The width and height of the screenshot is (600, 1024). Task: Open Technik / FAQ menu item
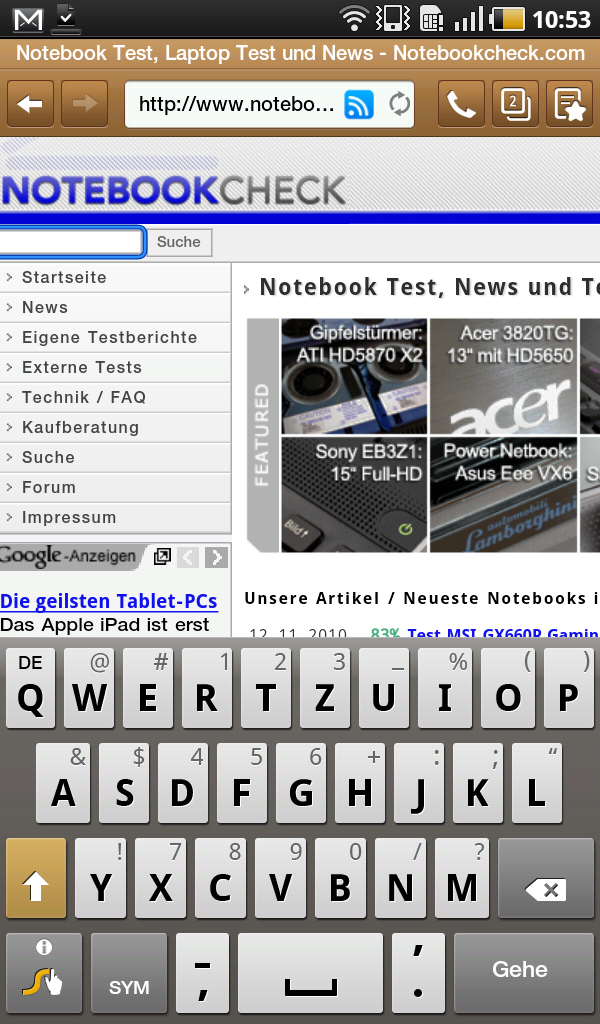pos(115,398)
